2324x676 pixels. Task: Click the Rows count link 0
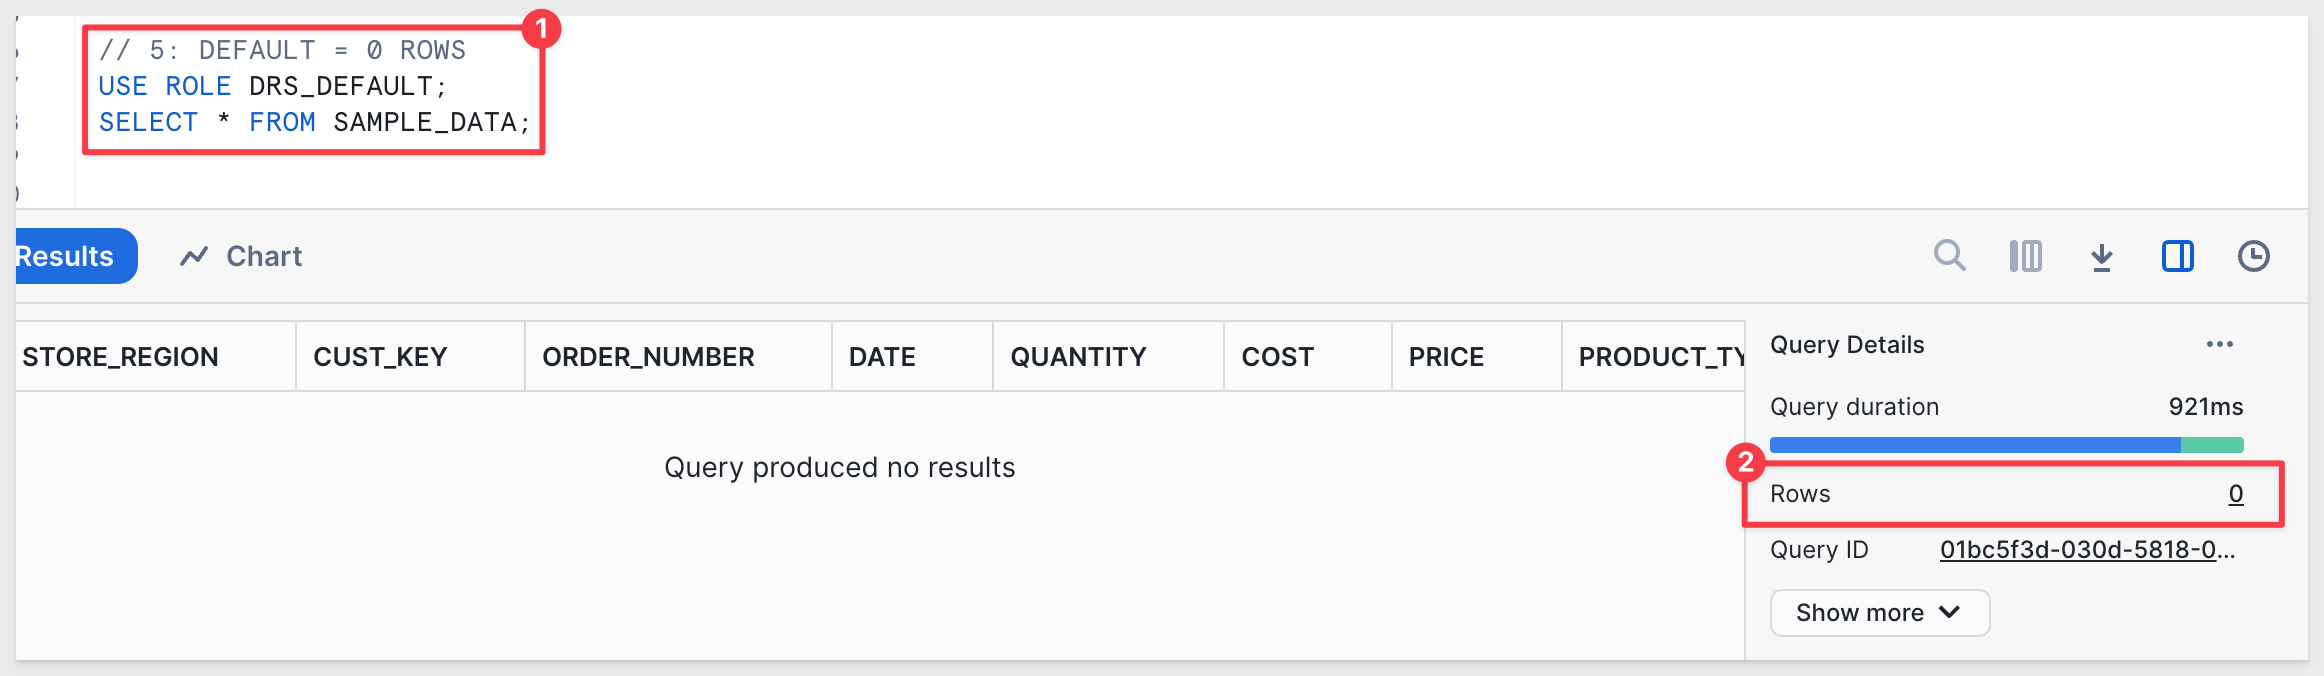click(x=2235, y=493)
